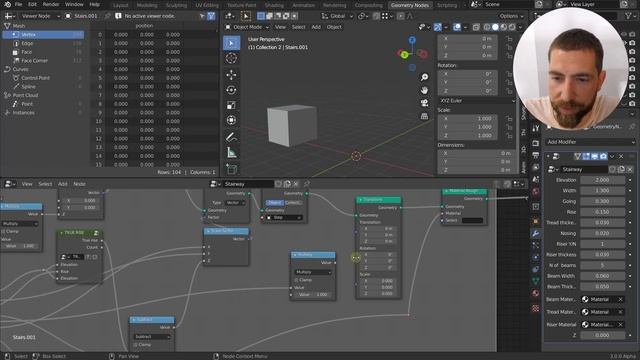Switch perspective/orthographic grid icon
Image resolution: width=640 pixels, height=360 pixels.
[424, 116]
